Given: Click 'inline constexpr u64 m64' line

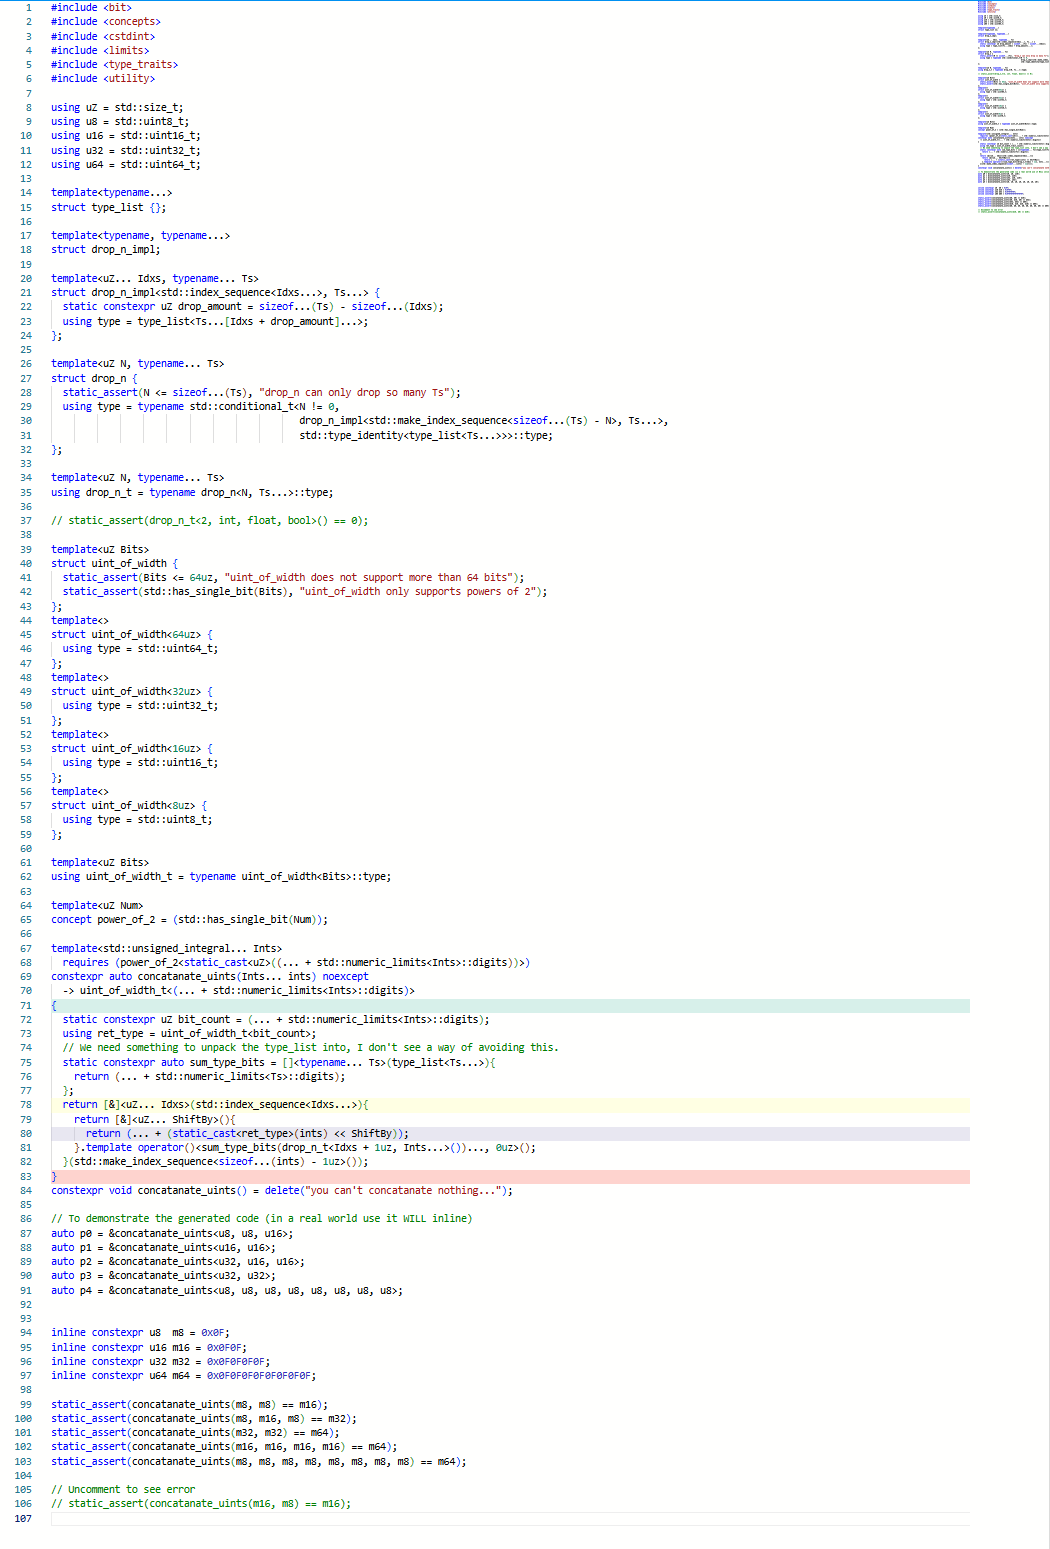Looking at the screenshot, I should click(183, 1376).
